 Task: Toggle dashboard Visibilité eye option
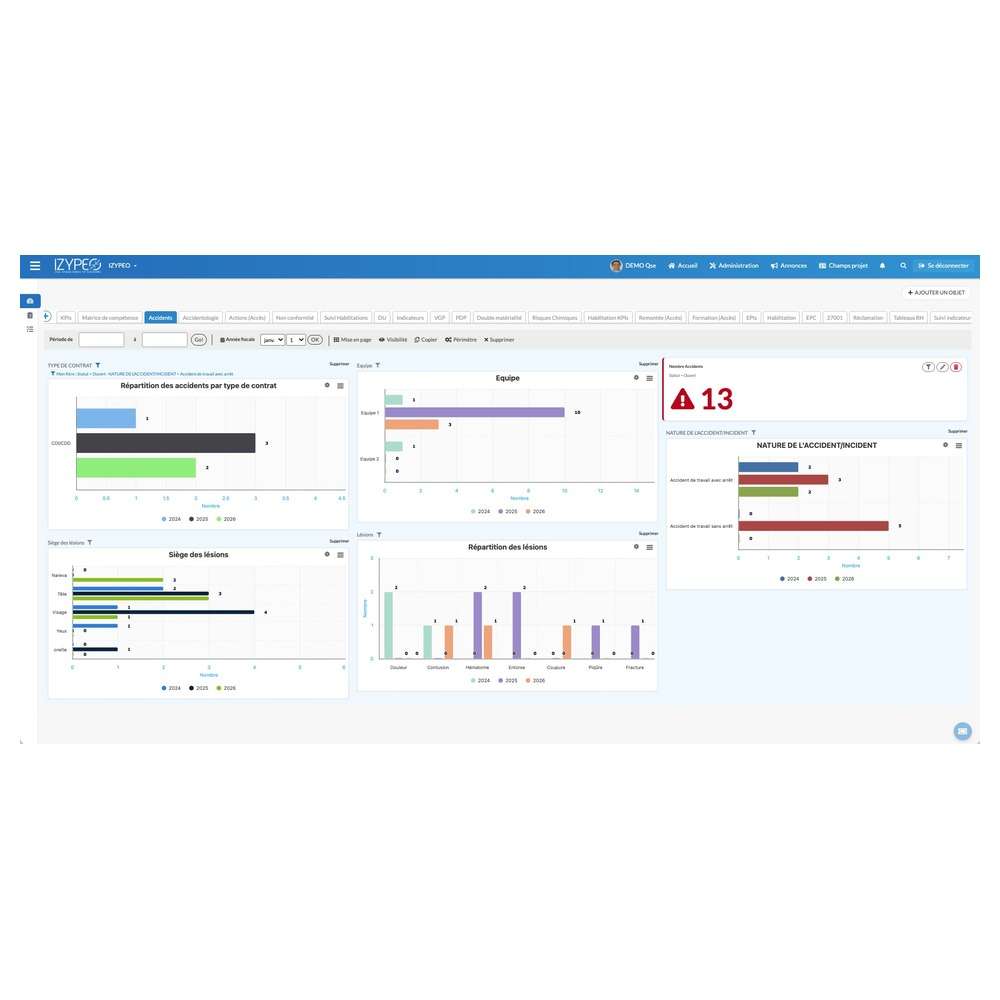[x=393, y=340]
